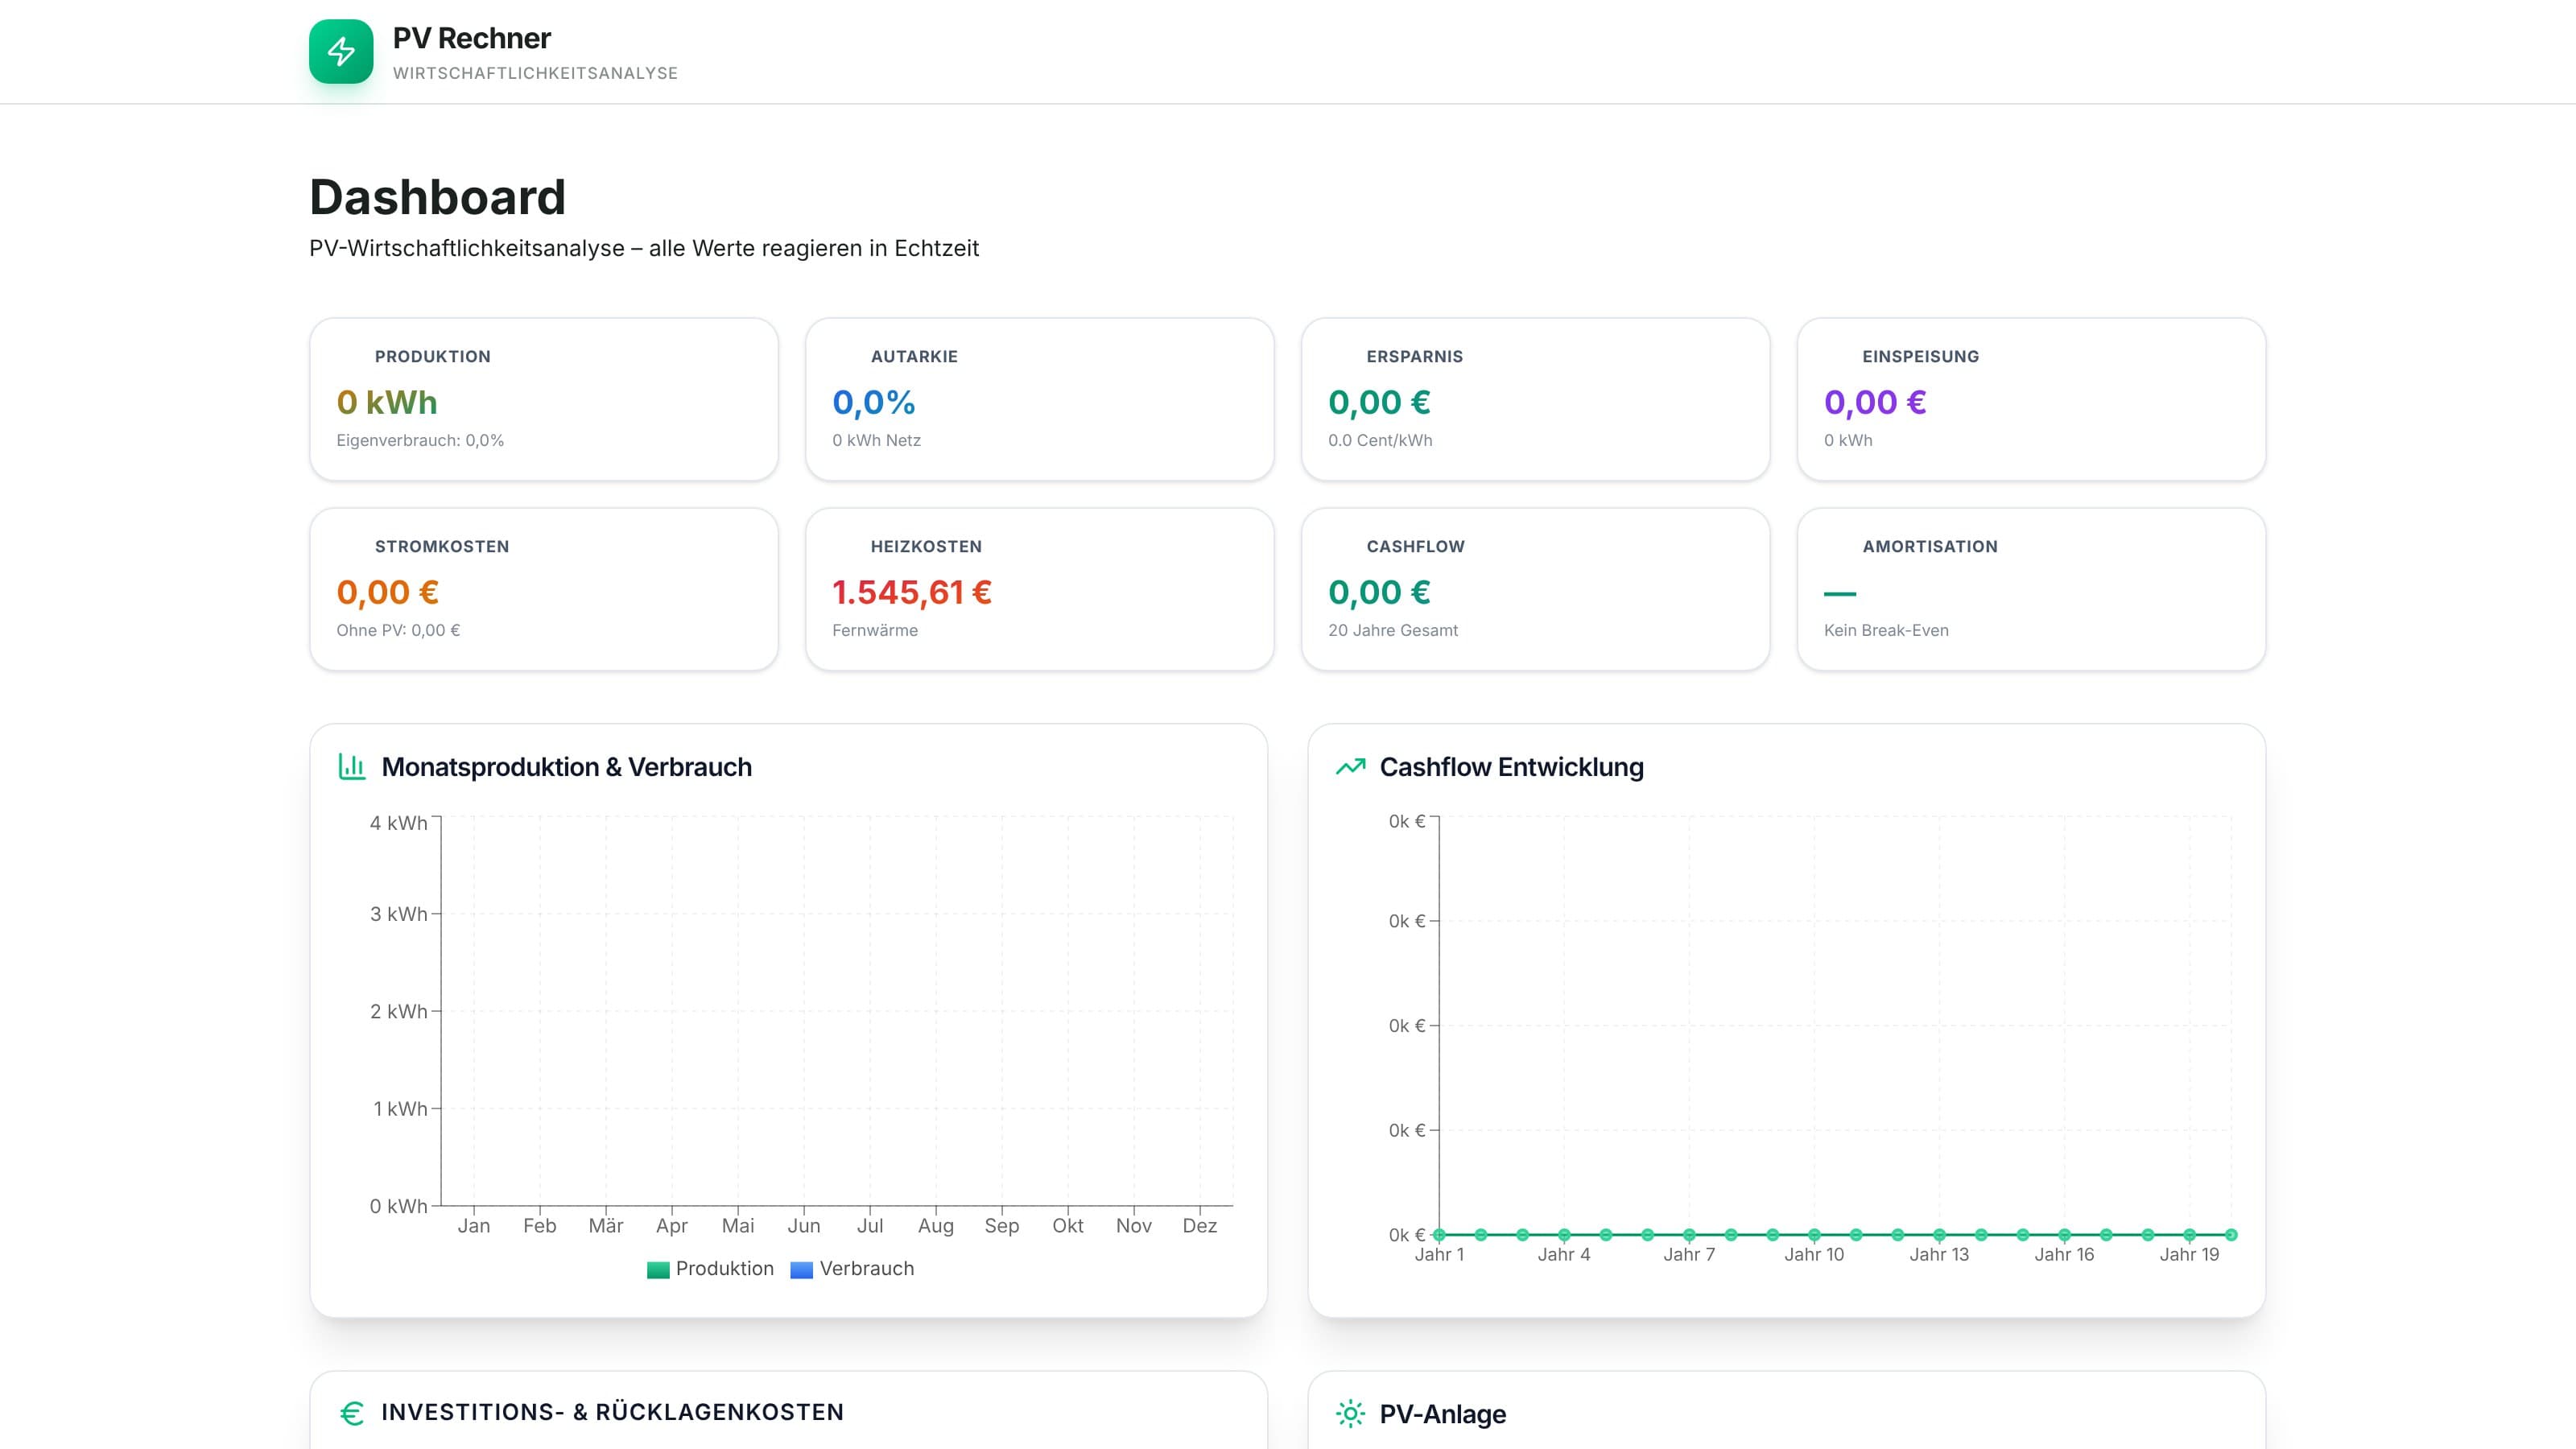
Task: Click the WIRTSCHAFTLICHKEITSANALYSE subtitle
Action: [535, 73]
